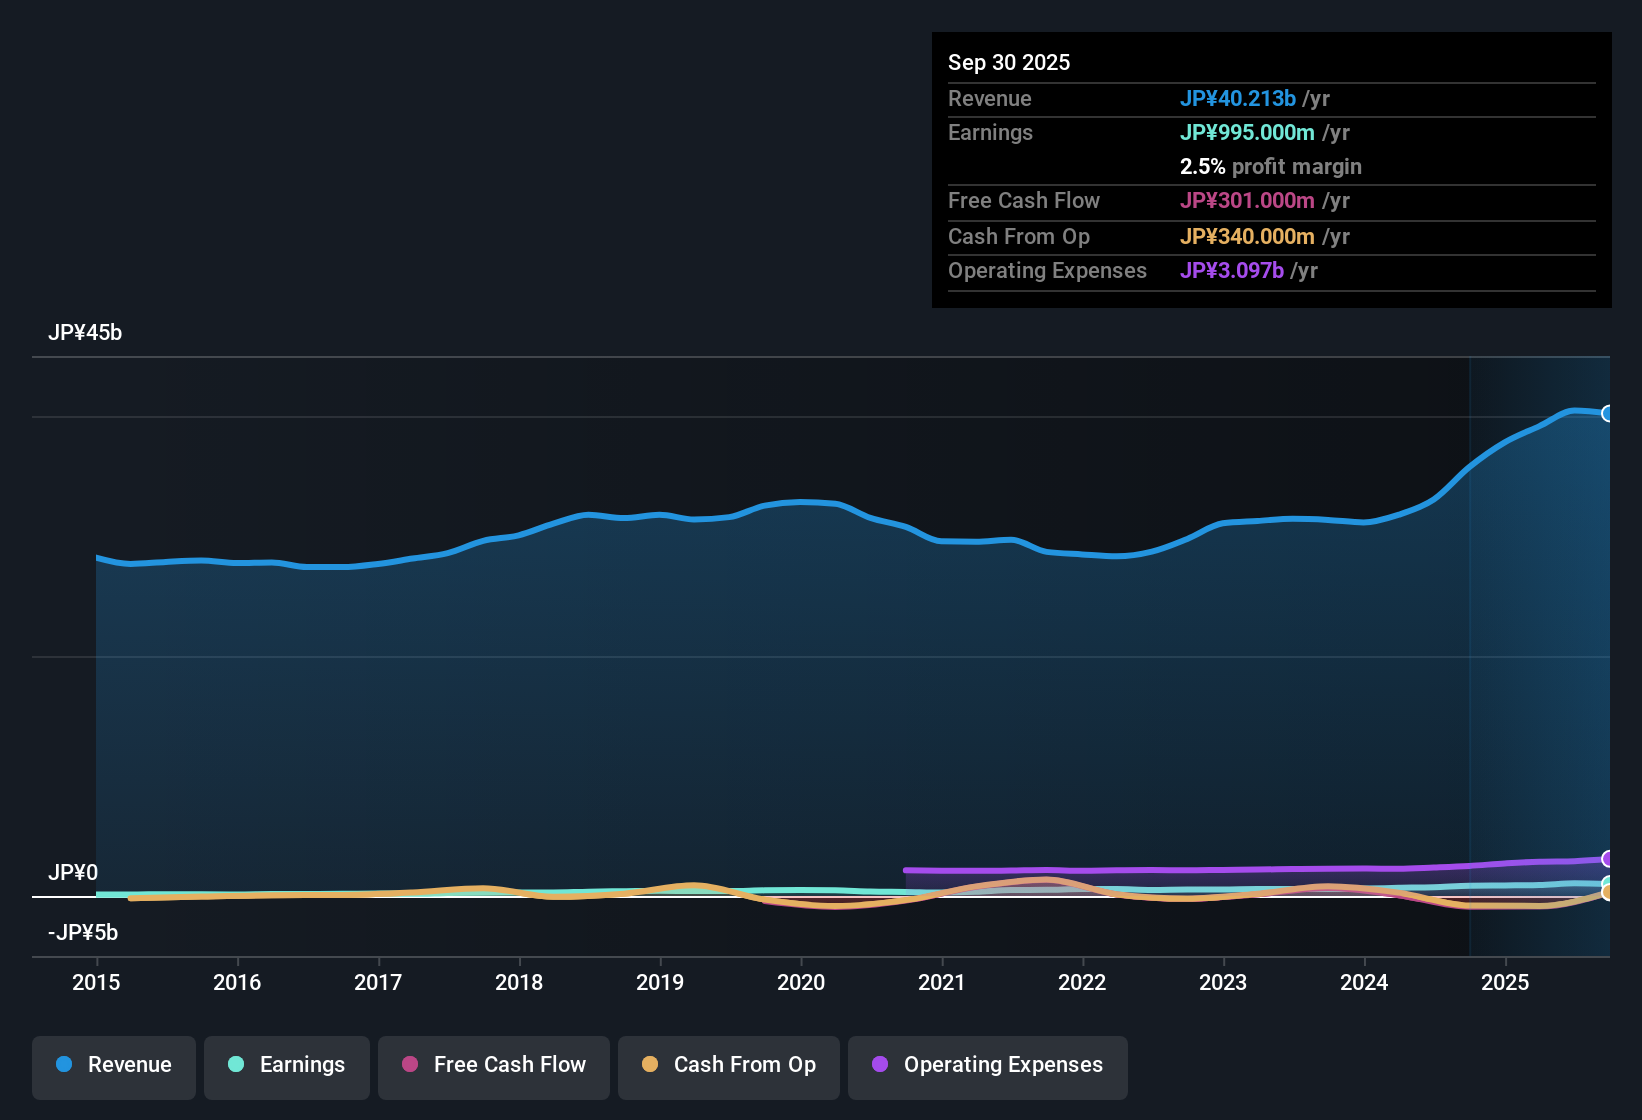Select the 2025 label on the x-axis

point(1506,983)
